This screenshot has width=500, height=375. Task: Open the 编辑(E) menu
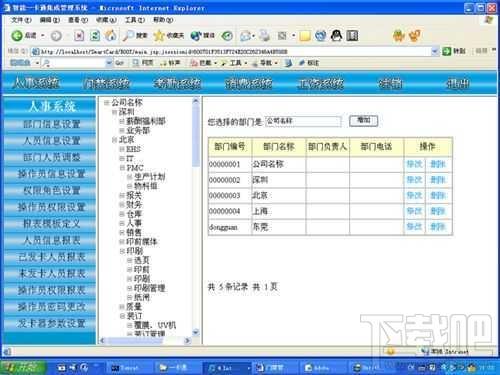pyautogui.click(x=50, y=20)
